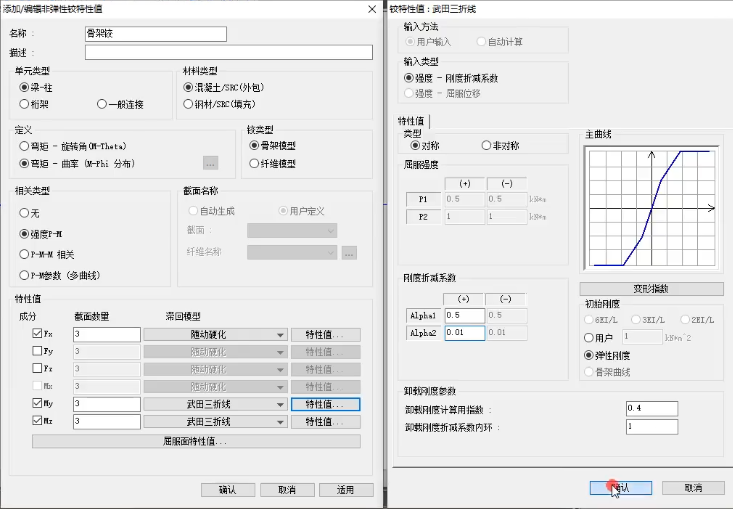Screen dimensions: 733x509
Task: Click the Alpha1 (+) value field
Action: [464, 316]
